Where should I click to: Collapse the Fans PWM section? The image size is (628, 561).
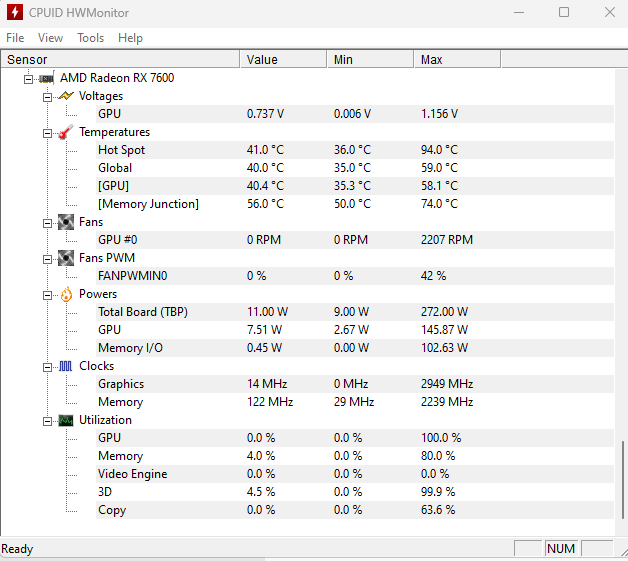47,259
